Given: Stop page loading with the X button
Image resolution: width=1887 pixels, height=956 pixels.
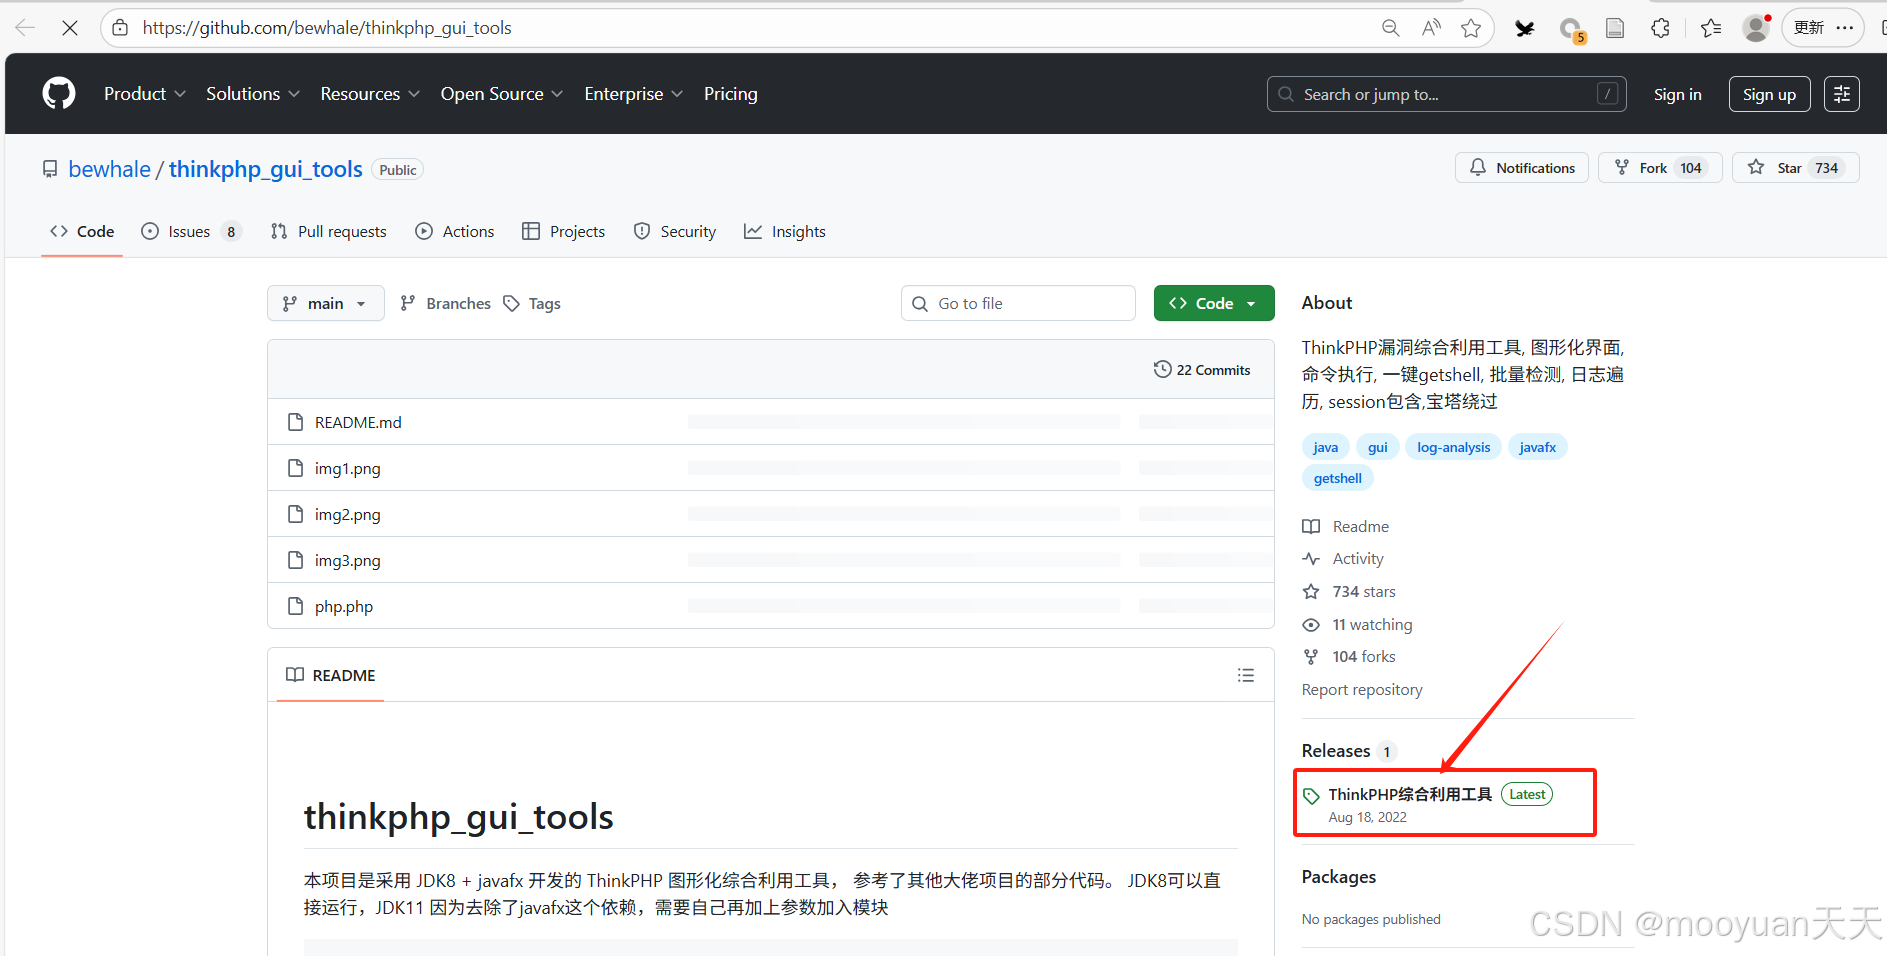Looking at the screenshot, I should [x=70, y=28].
